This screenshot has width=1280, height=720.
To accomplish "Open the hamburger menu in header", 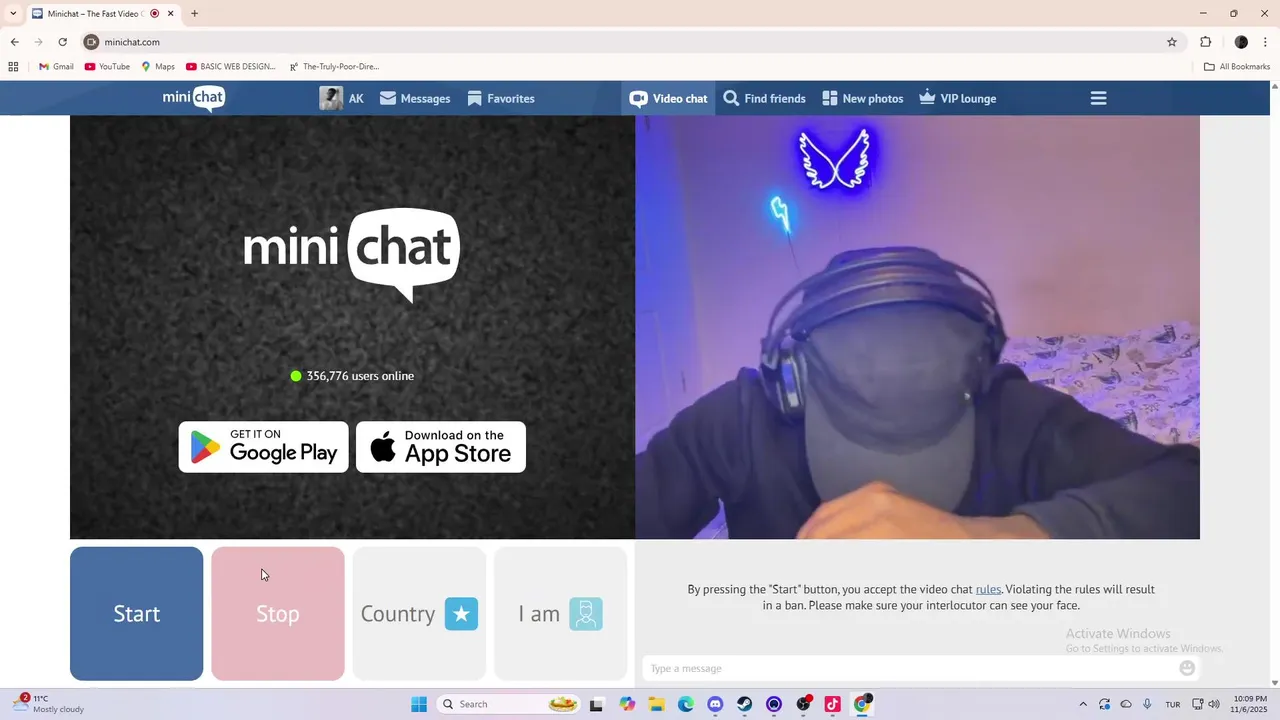I will pos(1098,98).
